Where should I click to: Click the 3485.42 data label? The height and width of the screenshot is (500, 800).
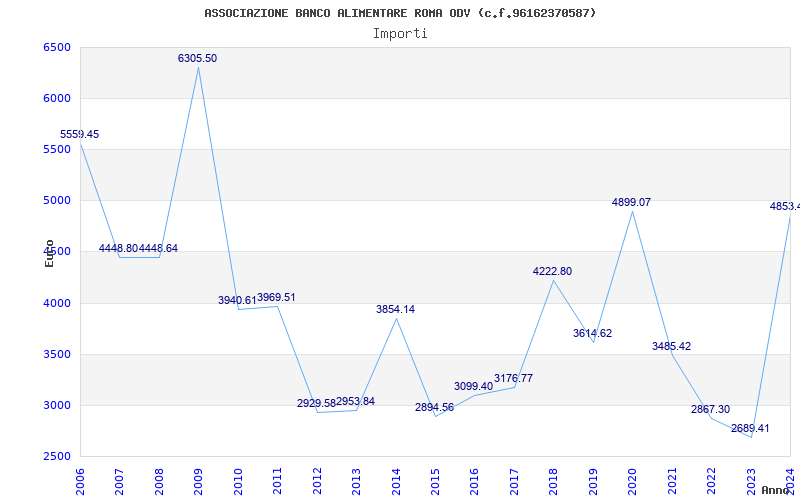671,346
